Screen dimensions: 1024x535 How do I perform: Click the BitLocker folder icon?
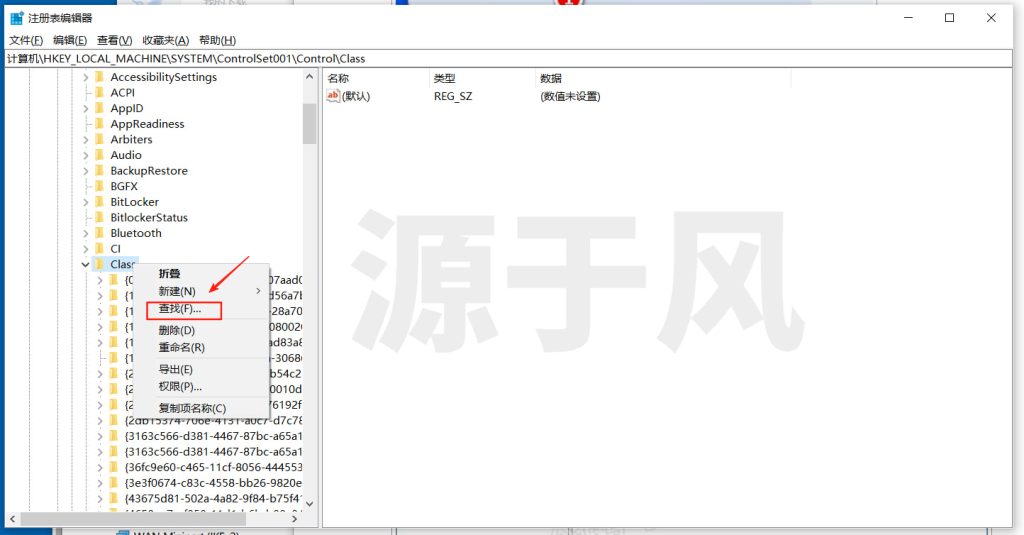(100, 203)
